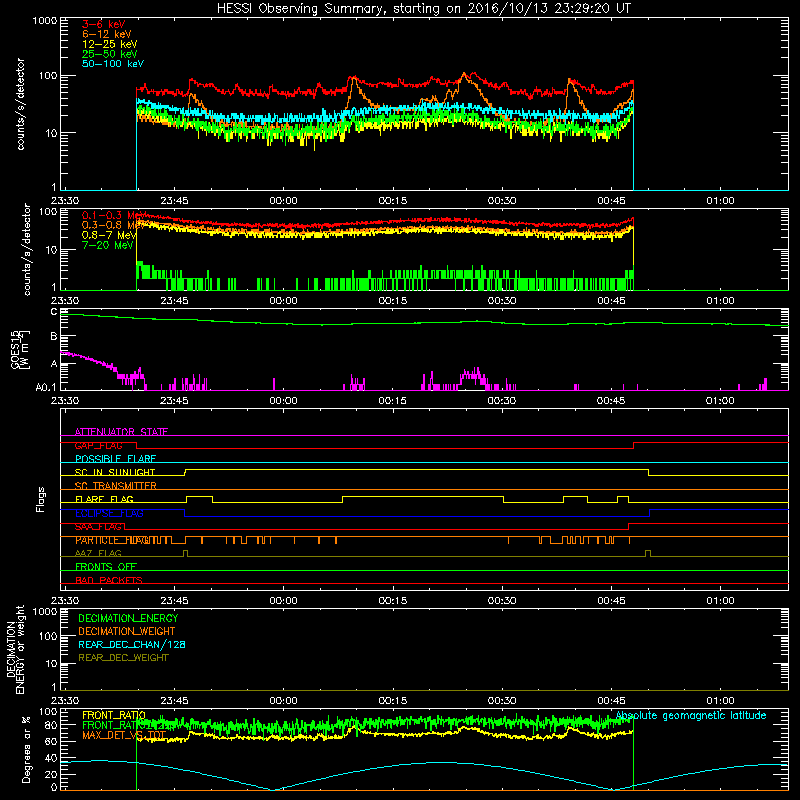Viewport: 800px width, 800px height.
Task: Click the 0.1-0.3 MeV legend label
Action: pos(114,215)
